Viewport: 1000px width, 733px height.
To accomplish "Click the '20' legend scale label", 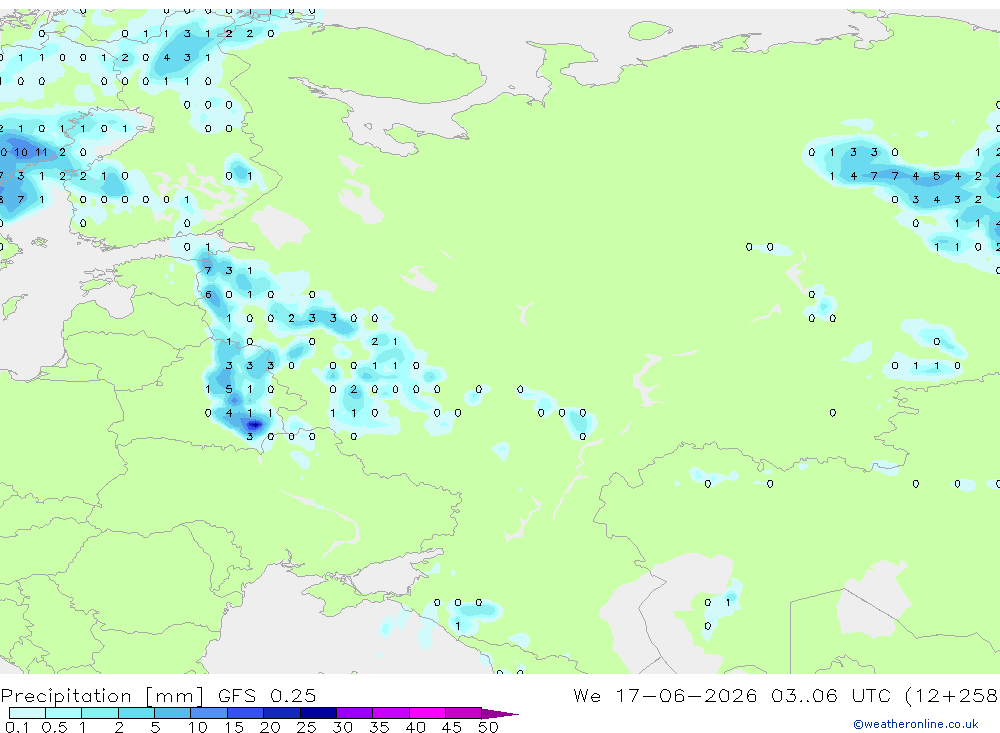I will (x=270, y=727).
